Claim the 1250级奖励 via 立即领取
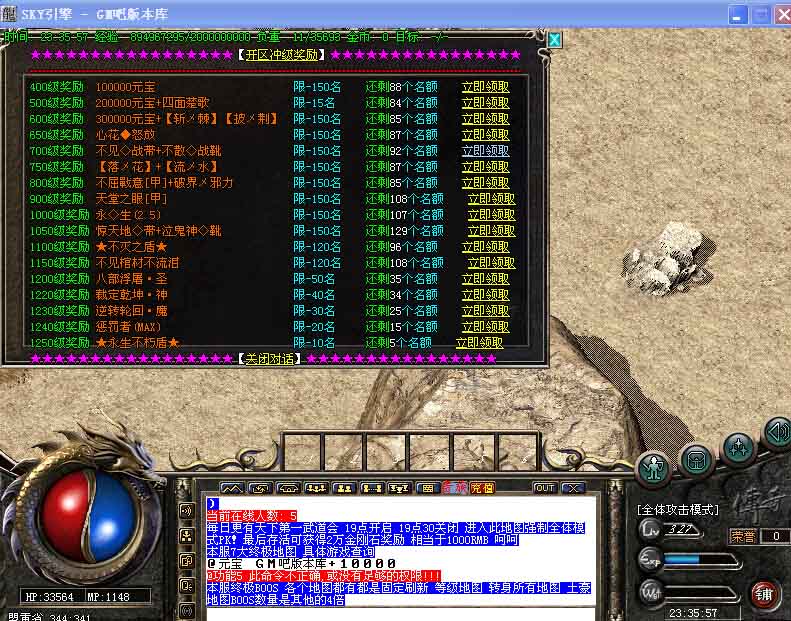 tap(479, 343)
